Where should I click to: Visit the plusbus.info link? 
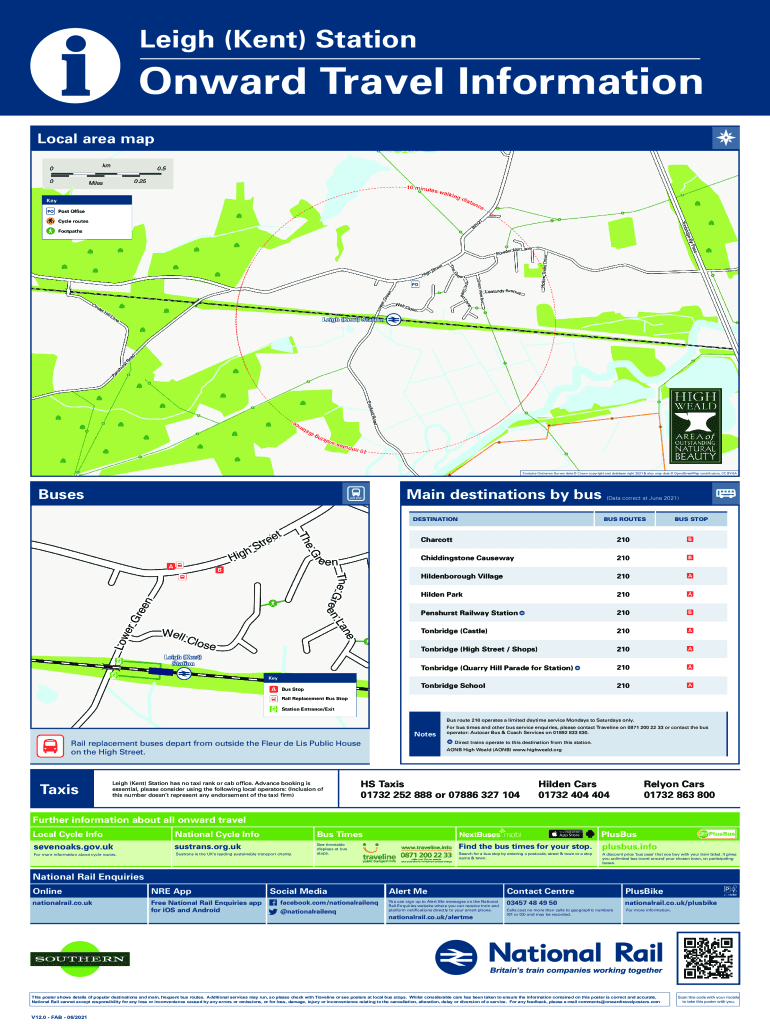[x=629, y=846]
